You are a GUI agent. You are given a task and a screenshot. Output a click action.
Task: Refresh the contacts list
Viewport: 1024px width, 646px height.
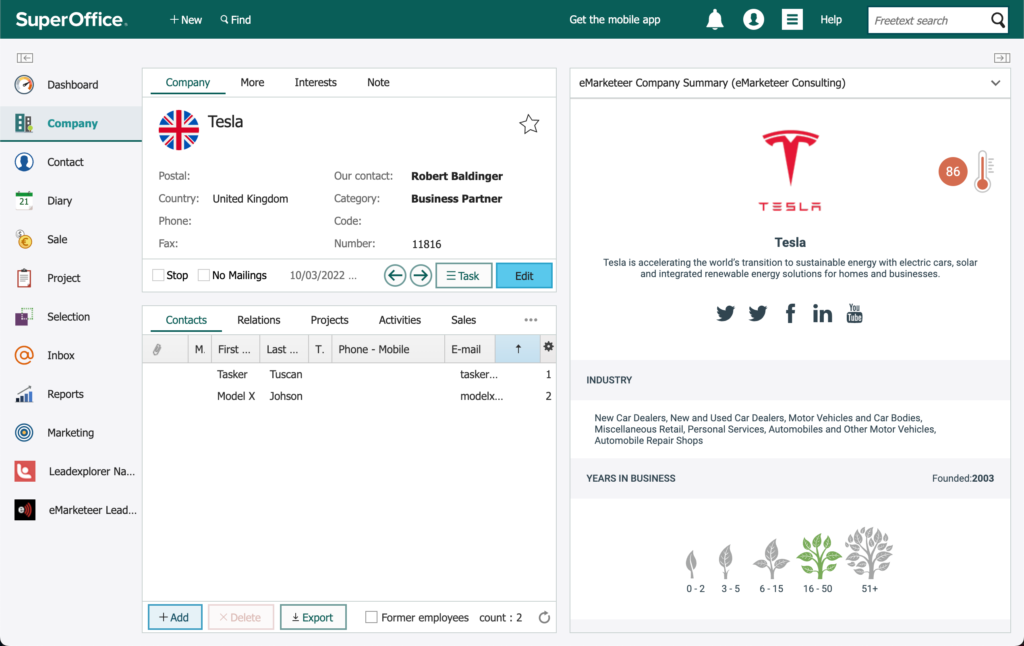click(x=544, y=617)
